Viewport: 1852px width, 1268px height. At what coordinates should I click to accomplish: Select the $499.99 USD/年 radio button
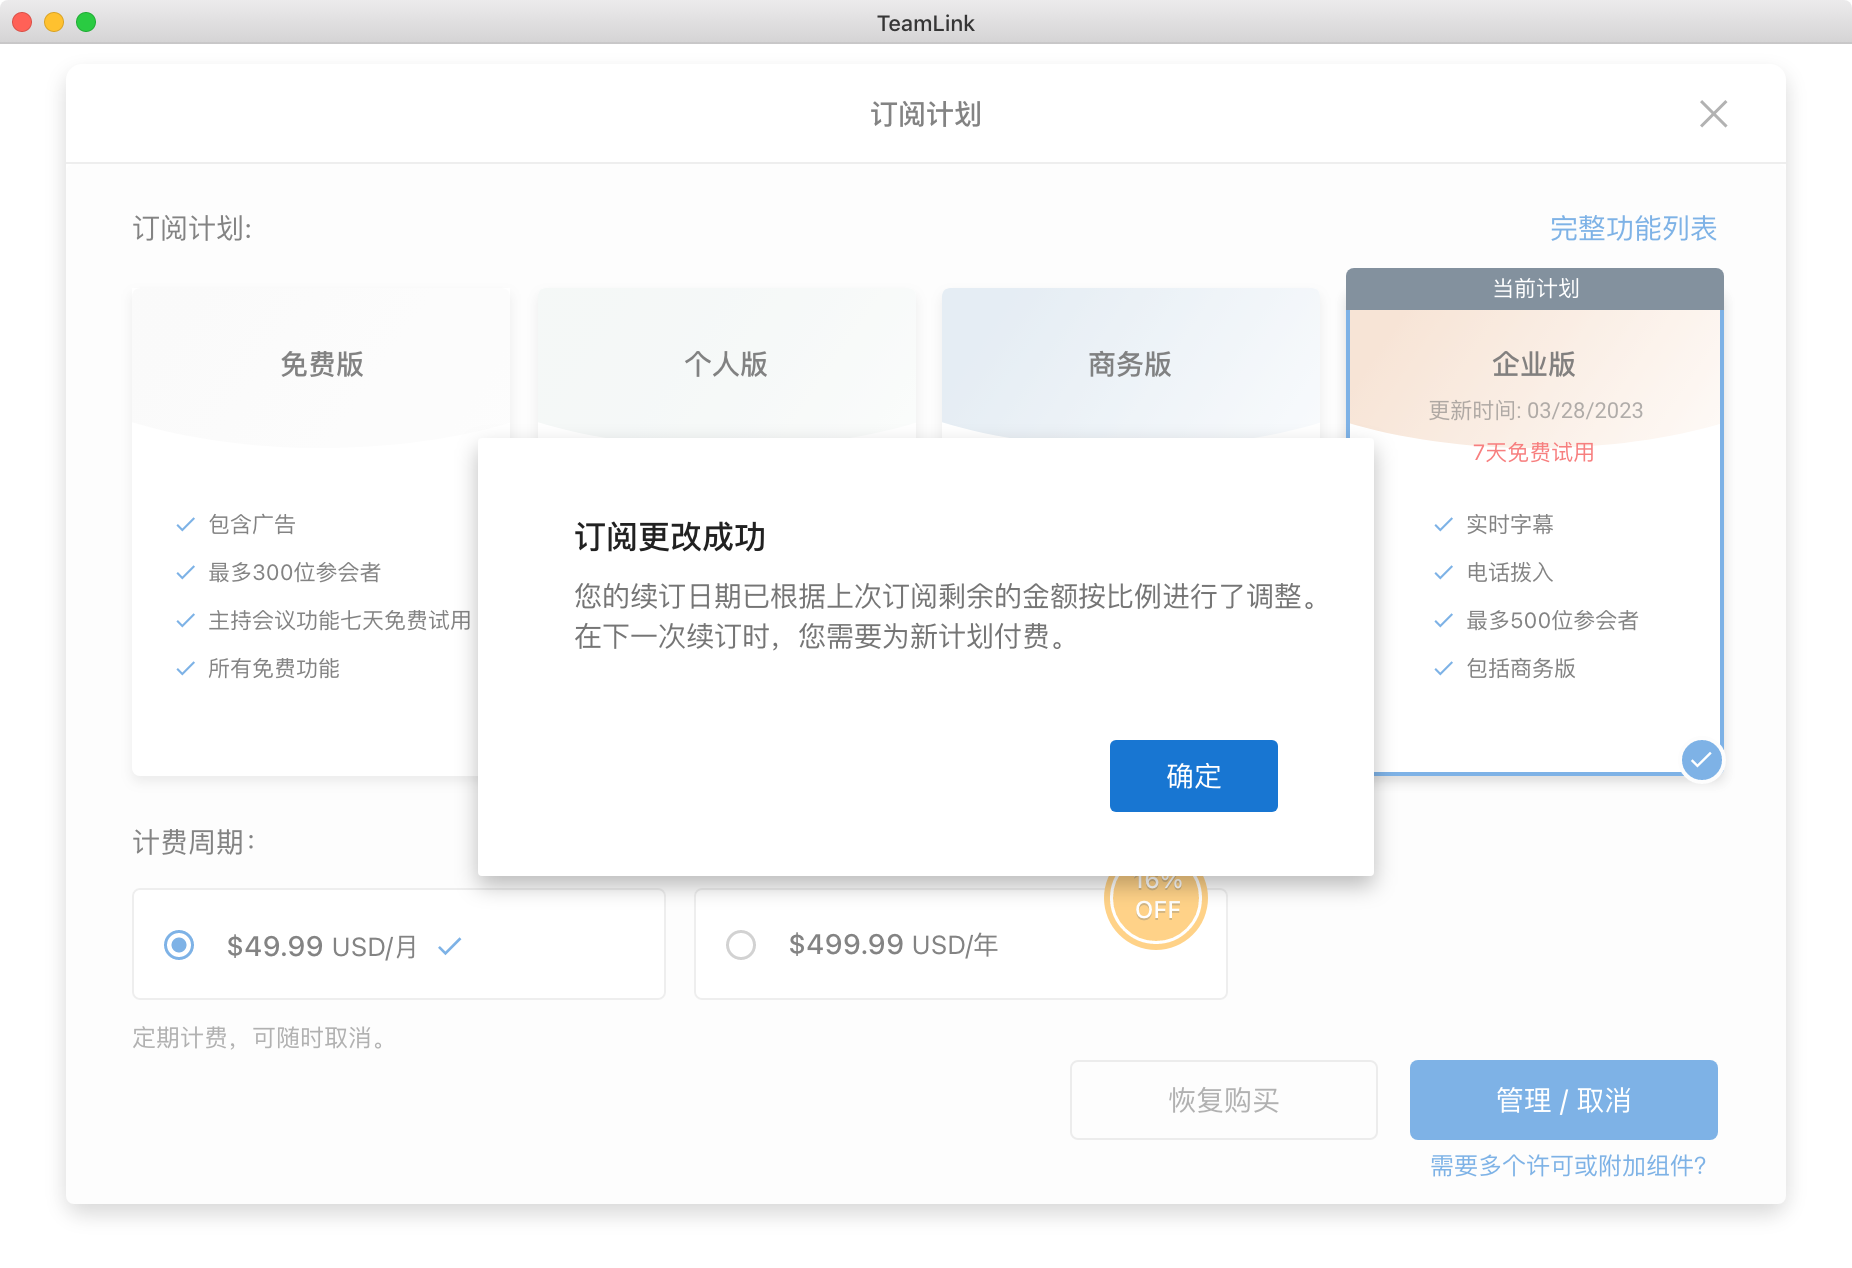[x=741, y=945]
